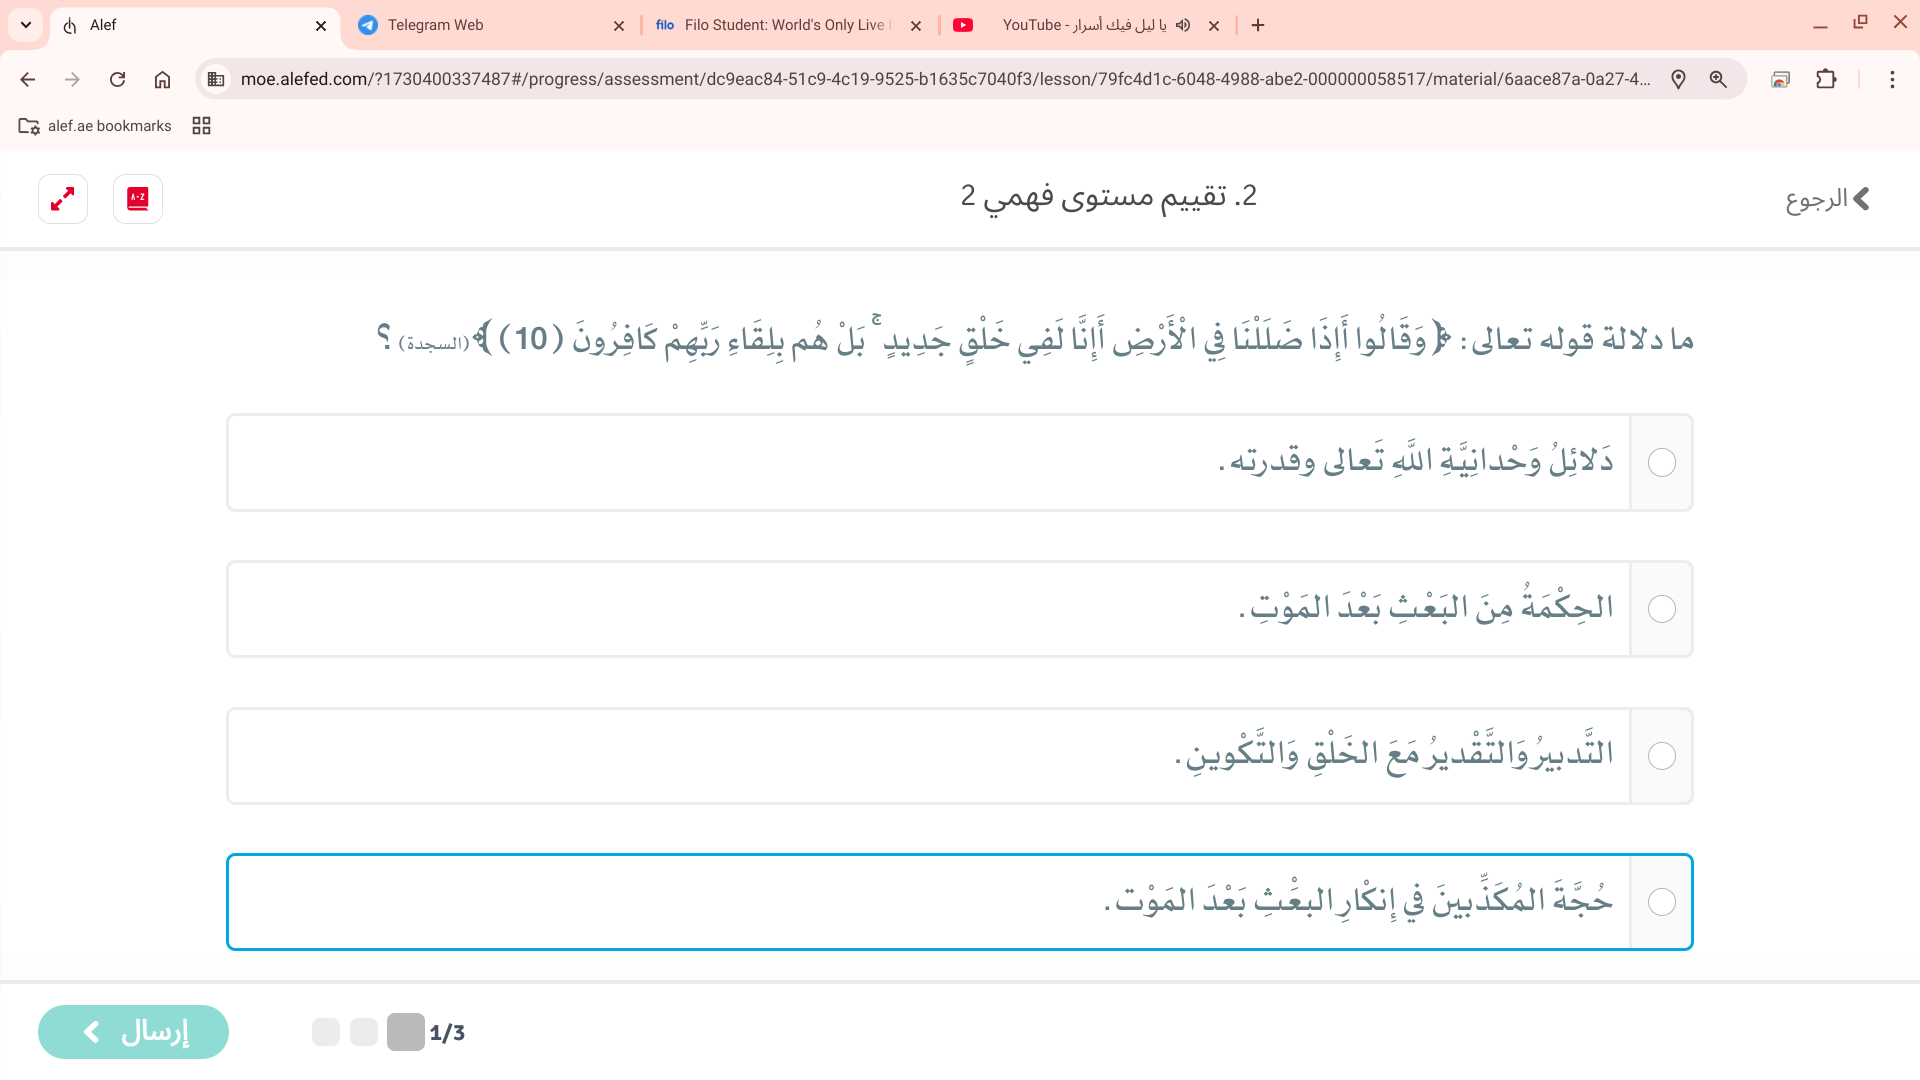Switch to the Filo Student tab
Image resolution: width=1920 pixels, height=1080 pixels.
point(785,25)
